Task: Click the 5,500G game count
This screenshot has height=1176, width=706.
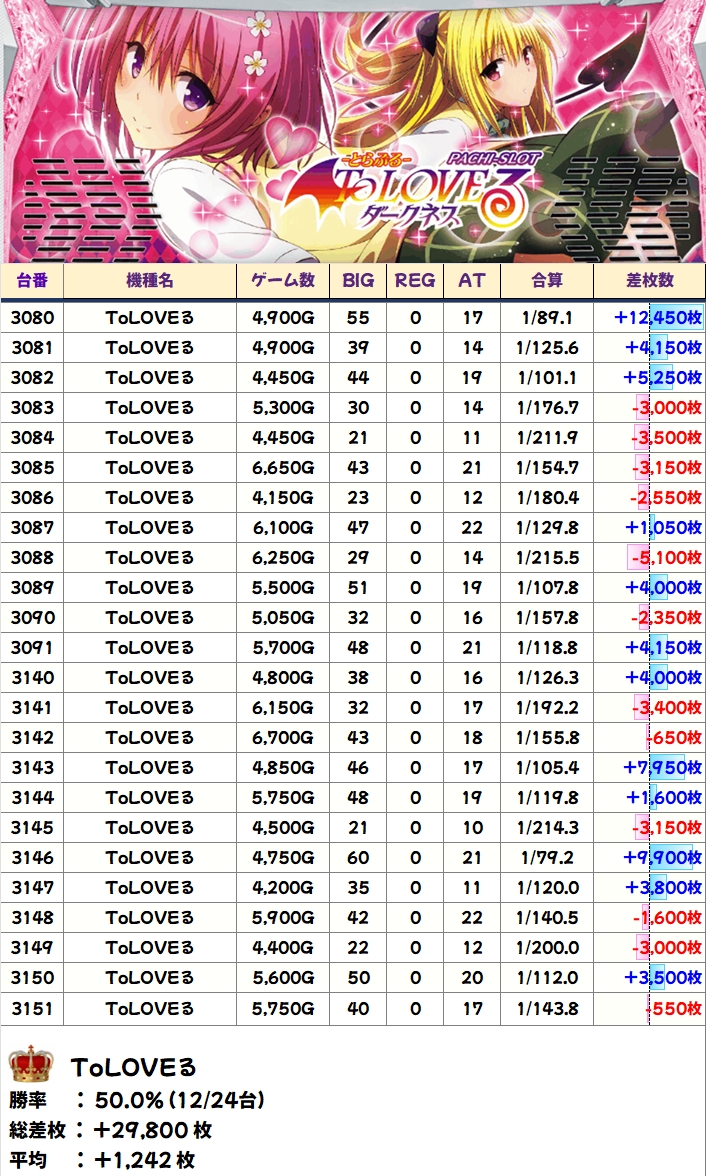Action: point(283,588)
